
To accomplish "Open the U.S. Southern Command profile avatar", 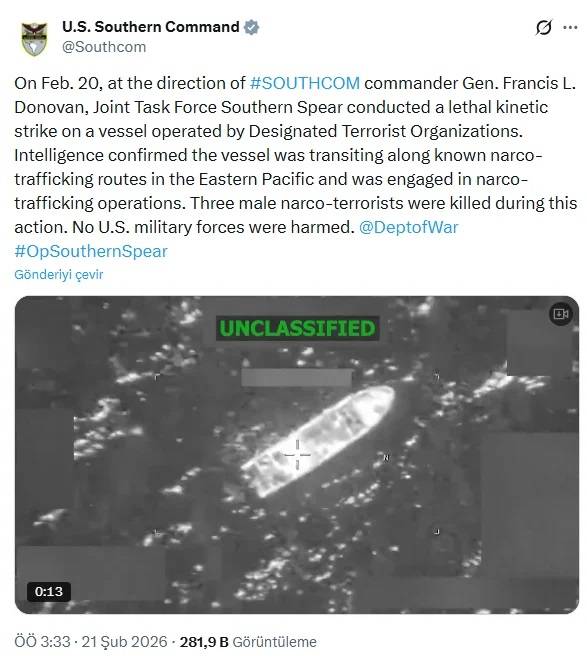I will [x=35, y=39].
